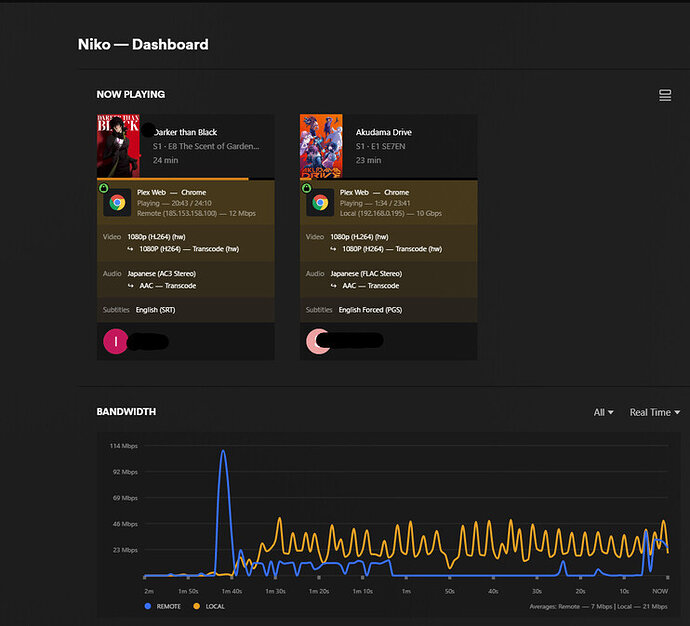Open the Akudama Drive poster thumbnail
The image size is (690, 626).
[321, 146]
